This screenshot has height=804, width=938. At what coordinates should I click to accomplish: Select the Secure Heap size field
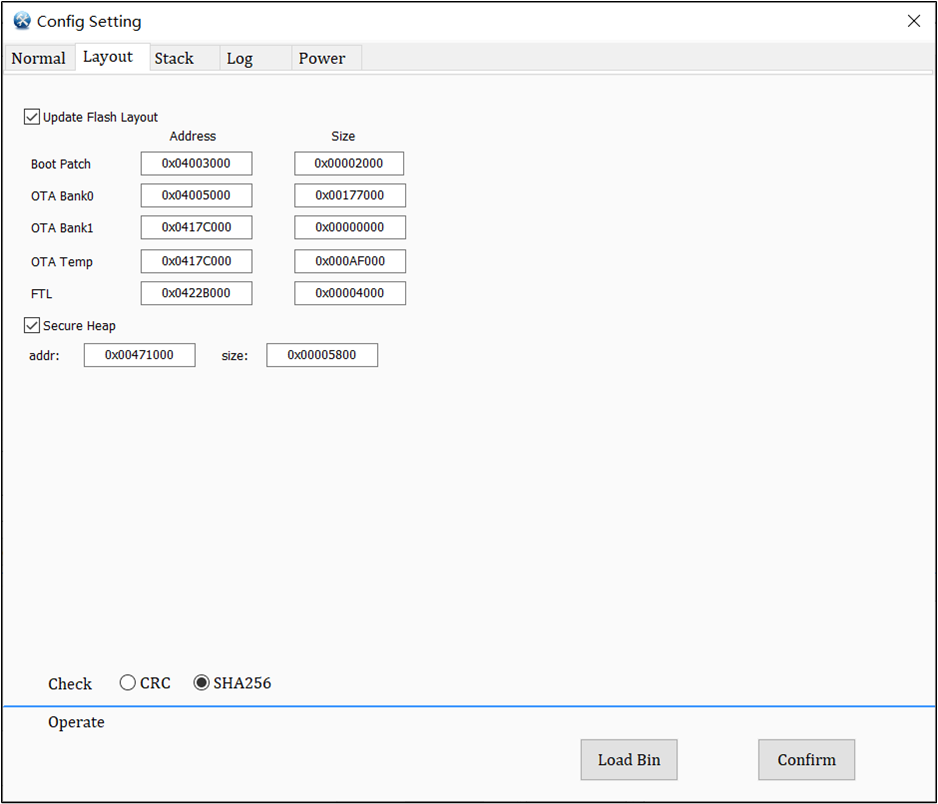(322, 354)
